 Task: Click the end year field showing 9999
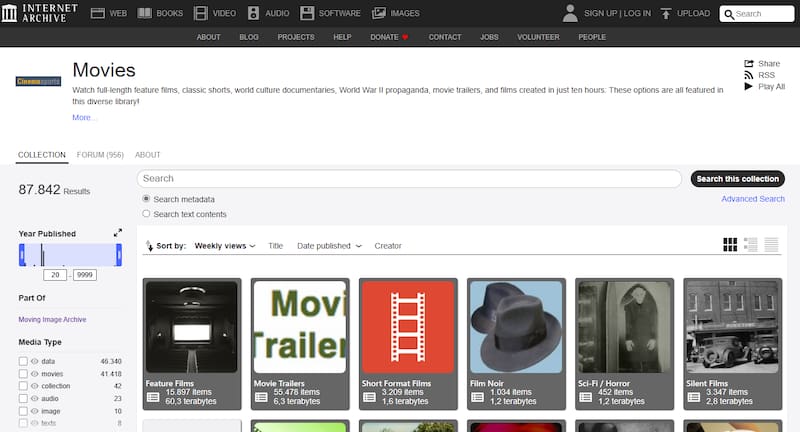coord(85,275)
